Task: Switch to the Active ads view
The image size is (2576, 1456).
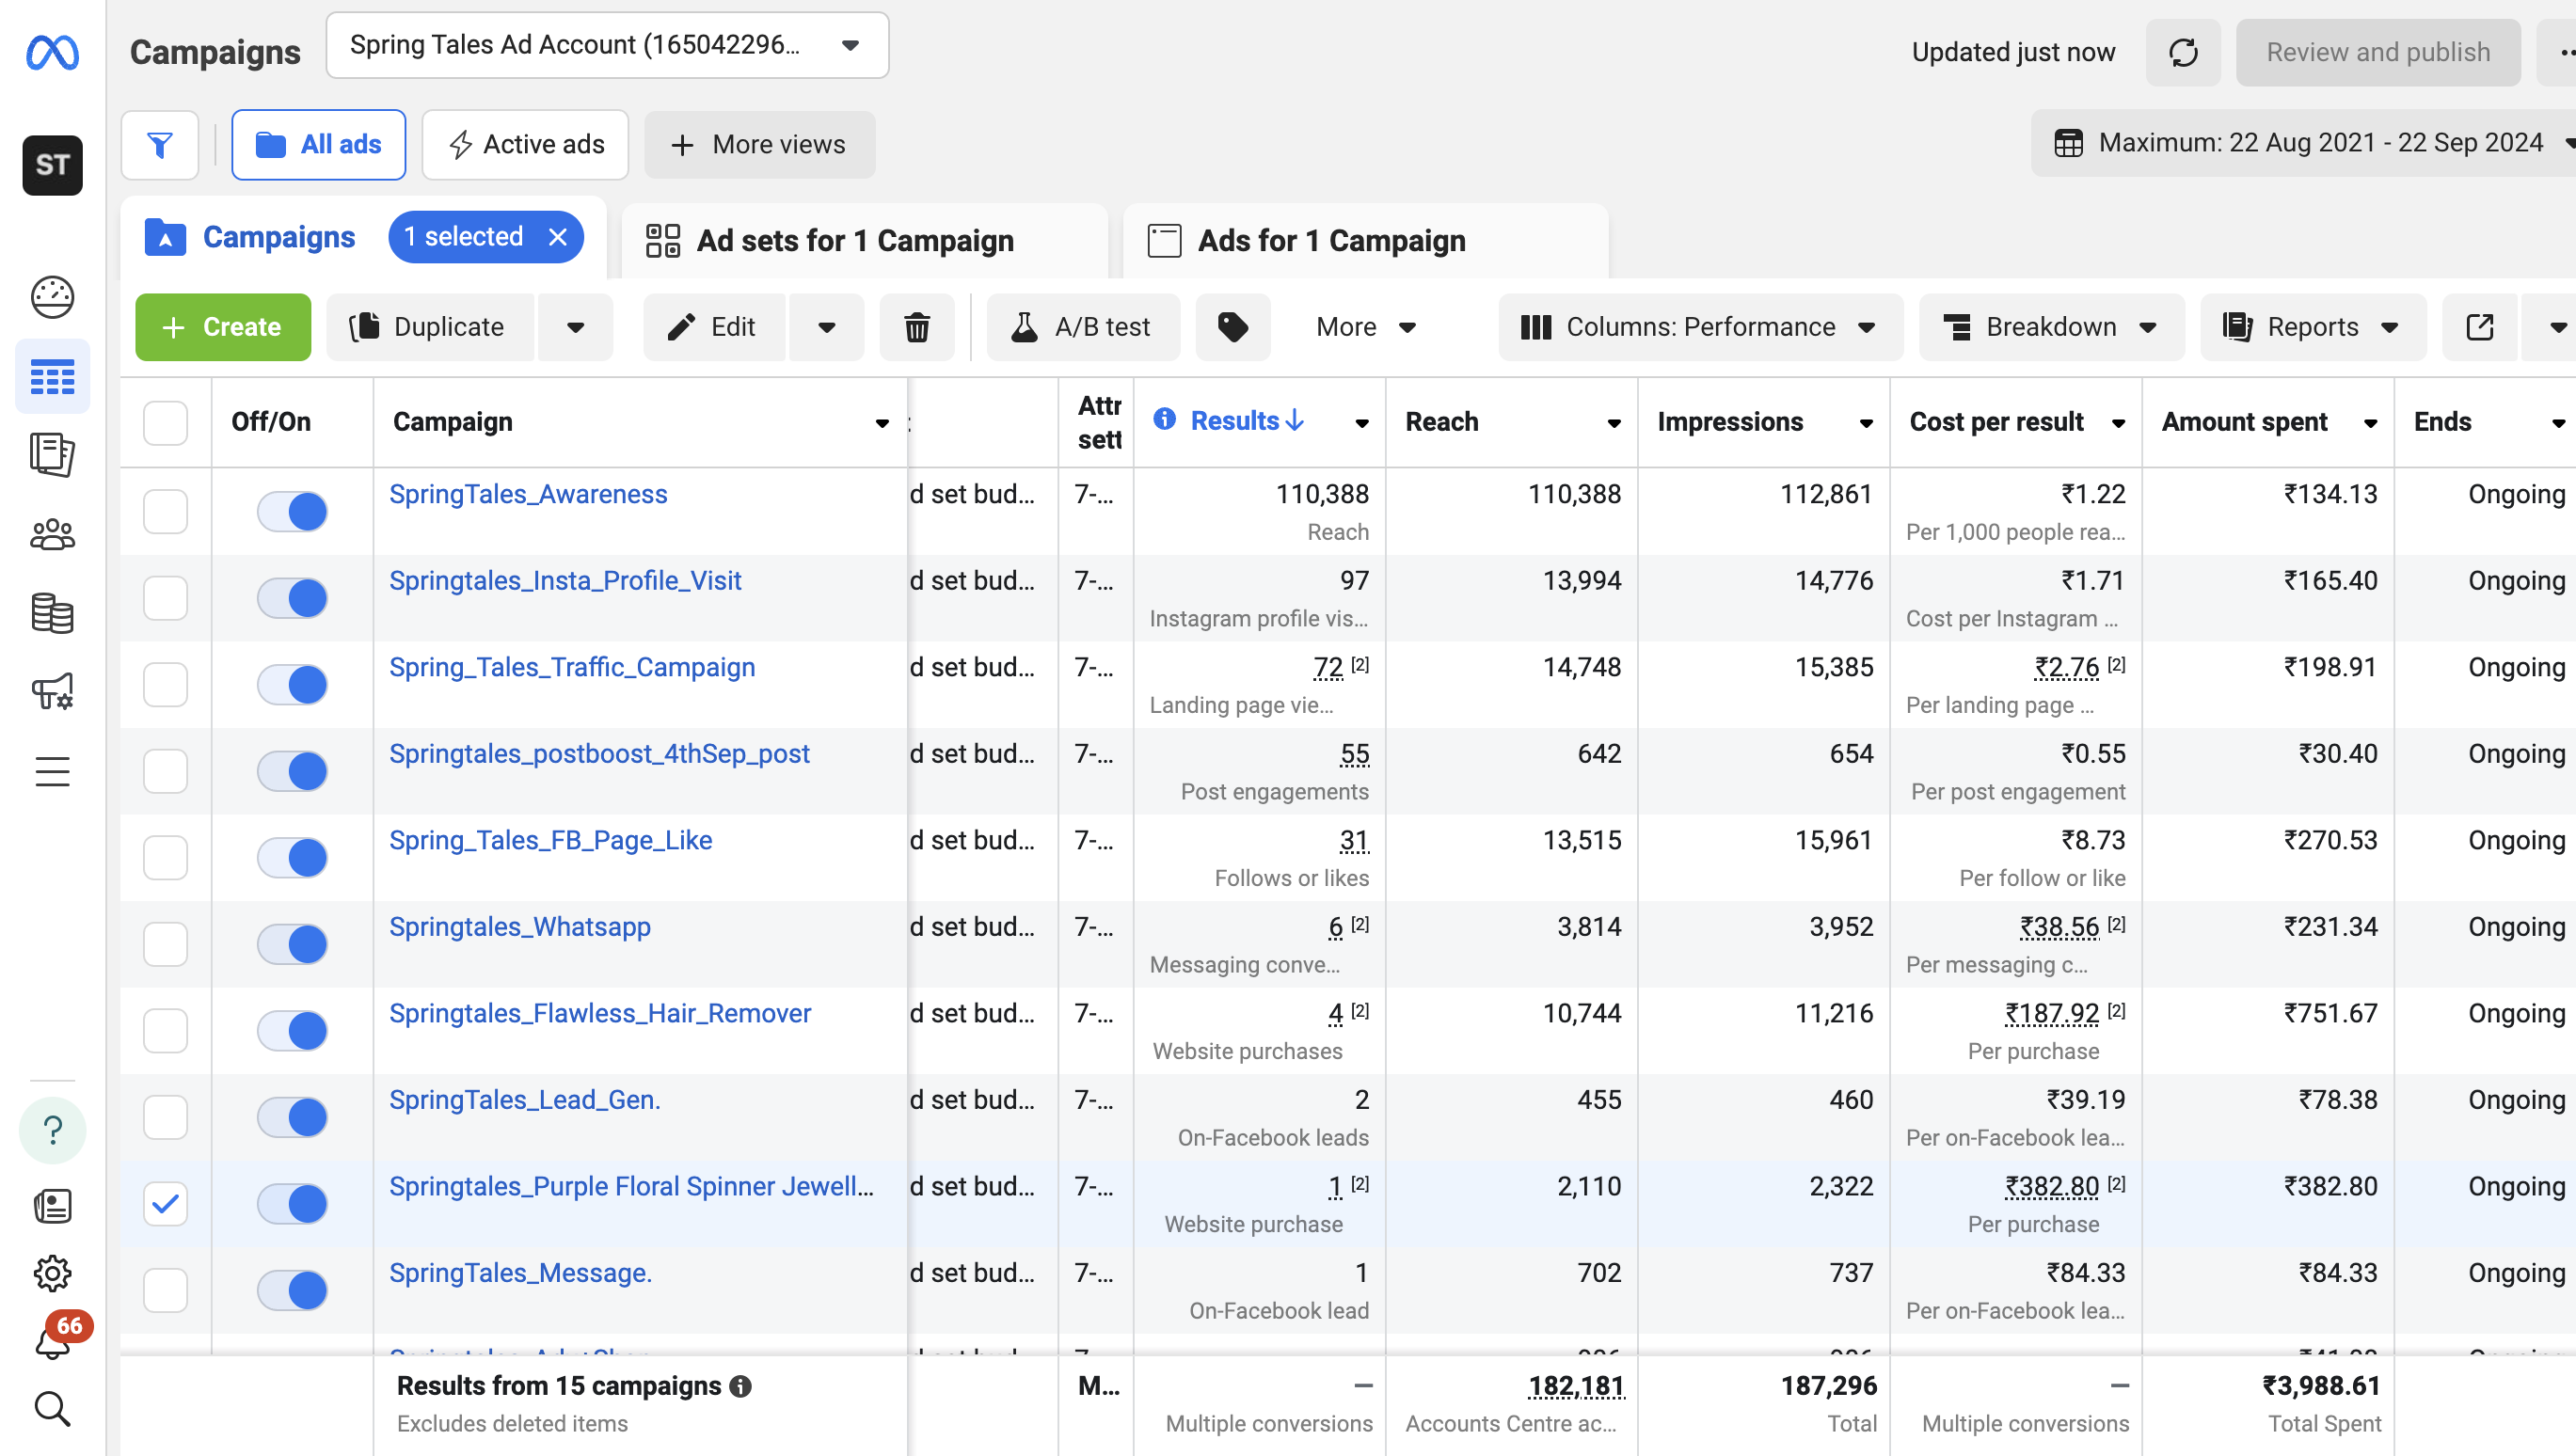Action: [525, 145]
